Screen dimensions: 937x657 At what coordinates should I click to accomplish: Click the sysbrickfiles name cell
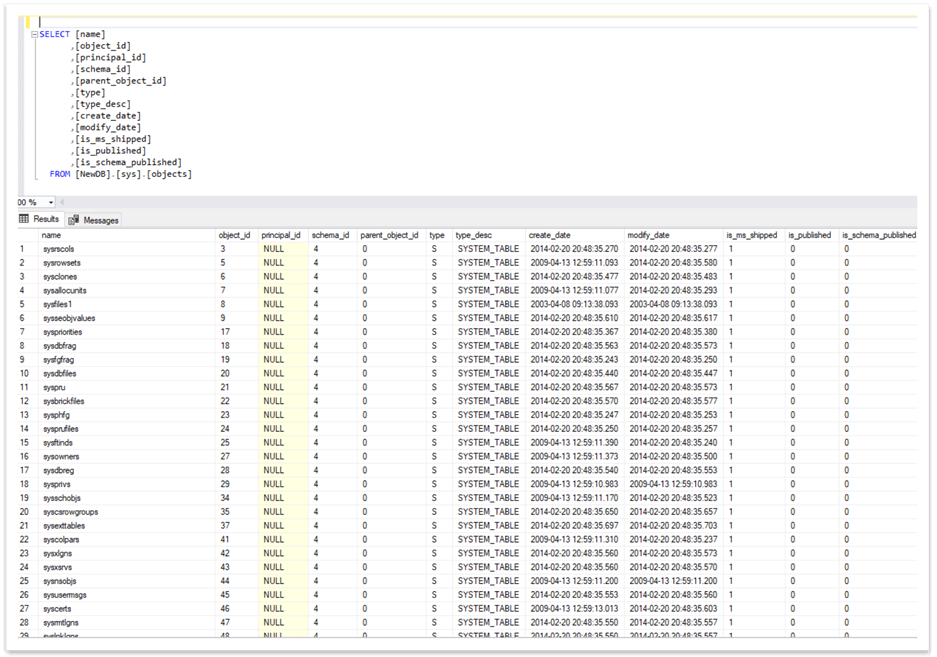(x=128, y=401)
